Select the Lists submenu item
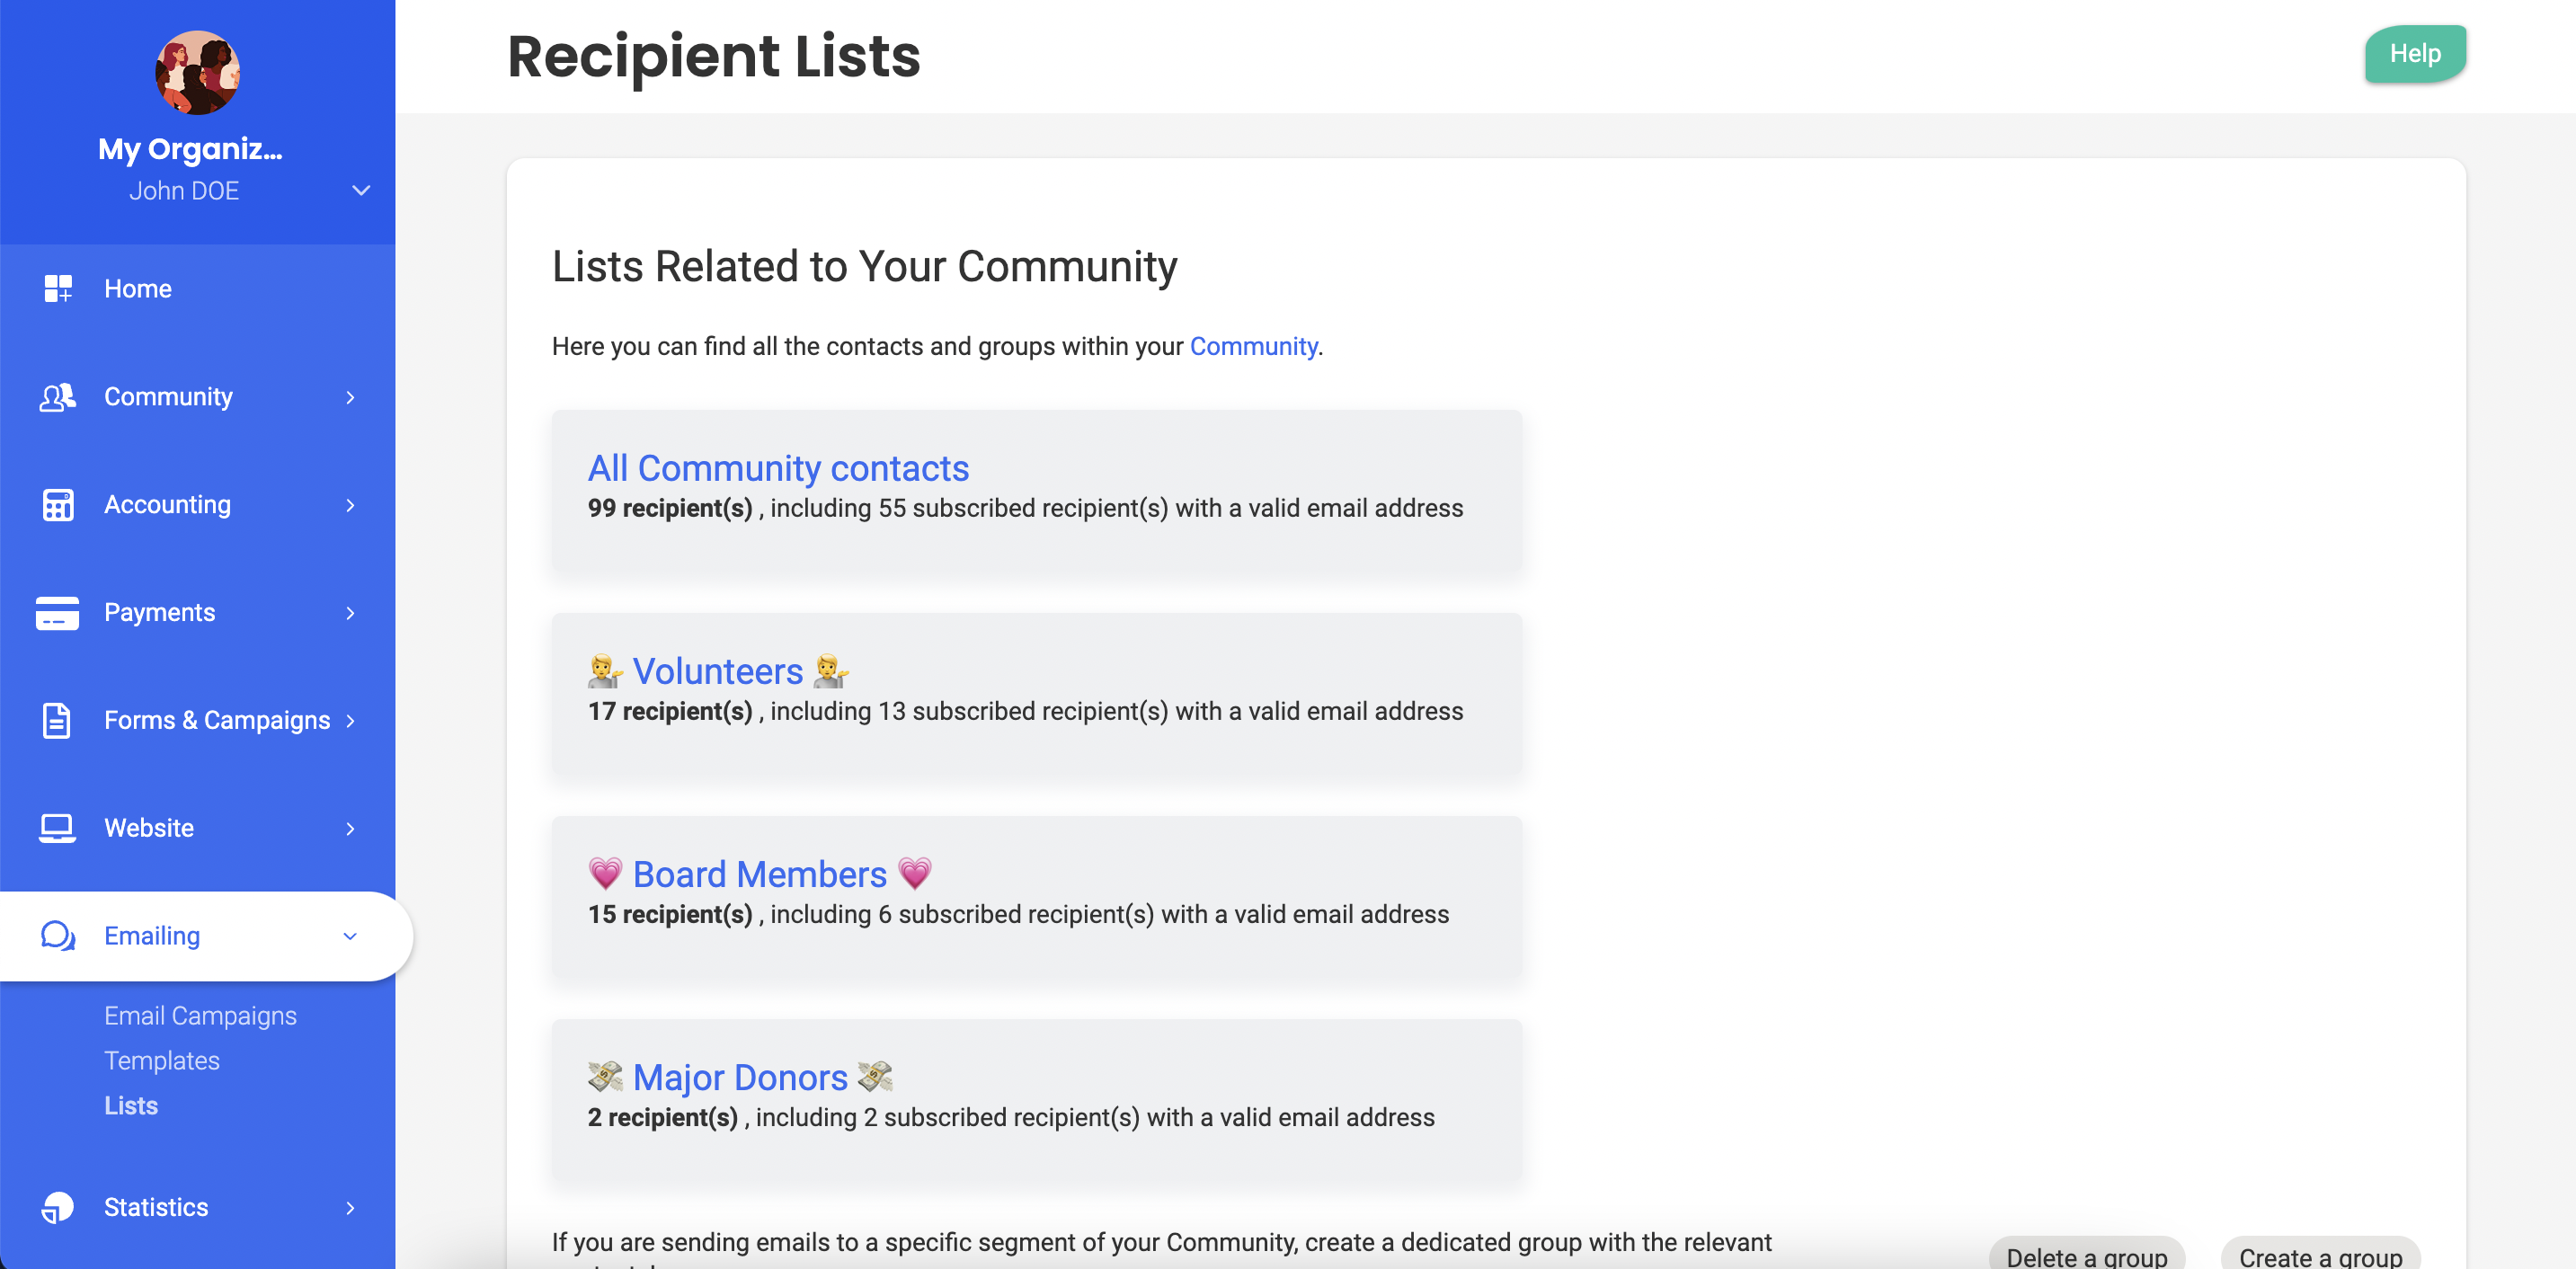Screen dimensions: 2576x1269 coord(131,1105)
